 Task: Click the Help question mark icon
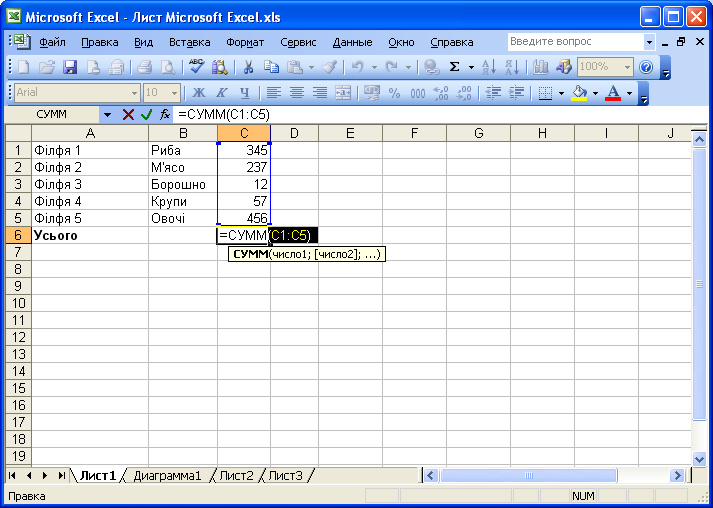coord(646,68)
